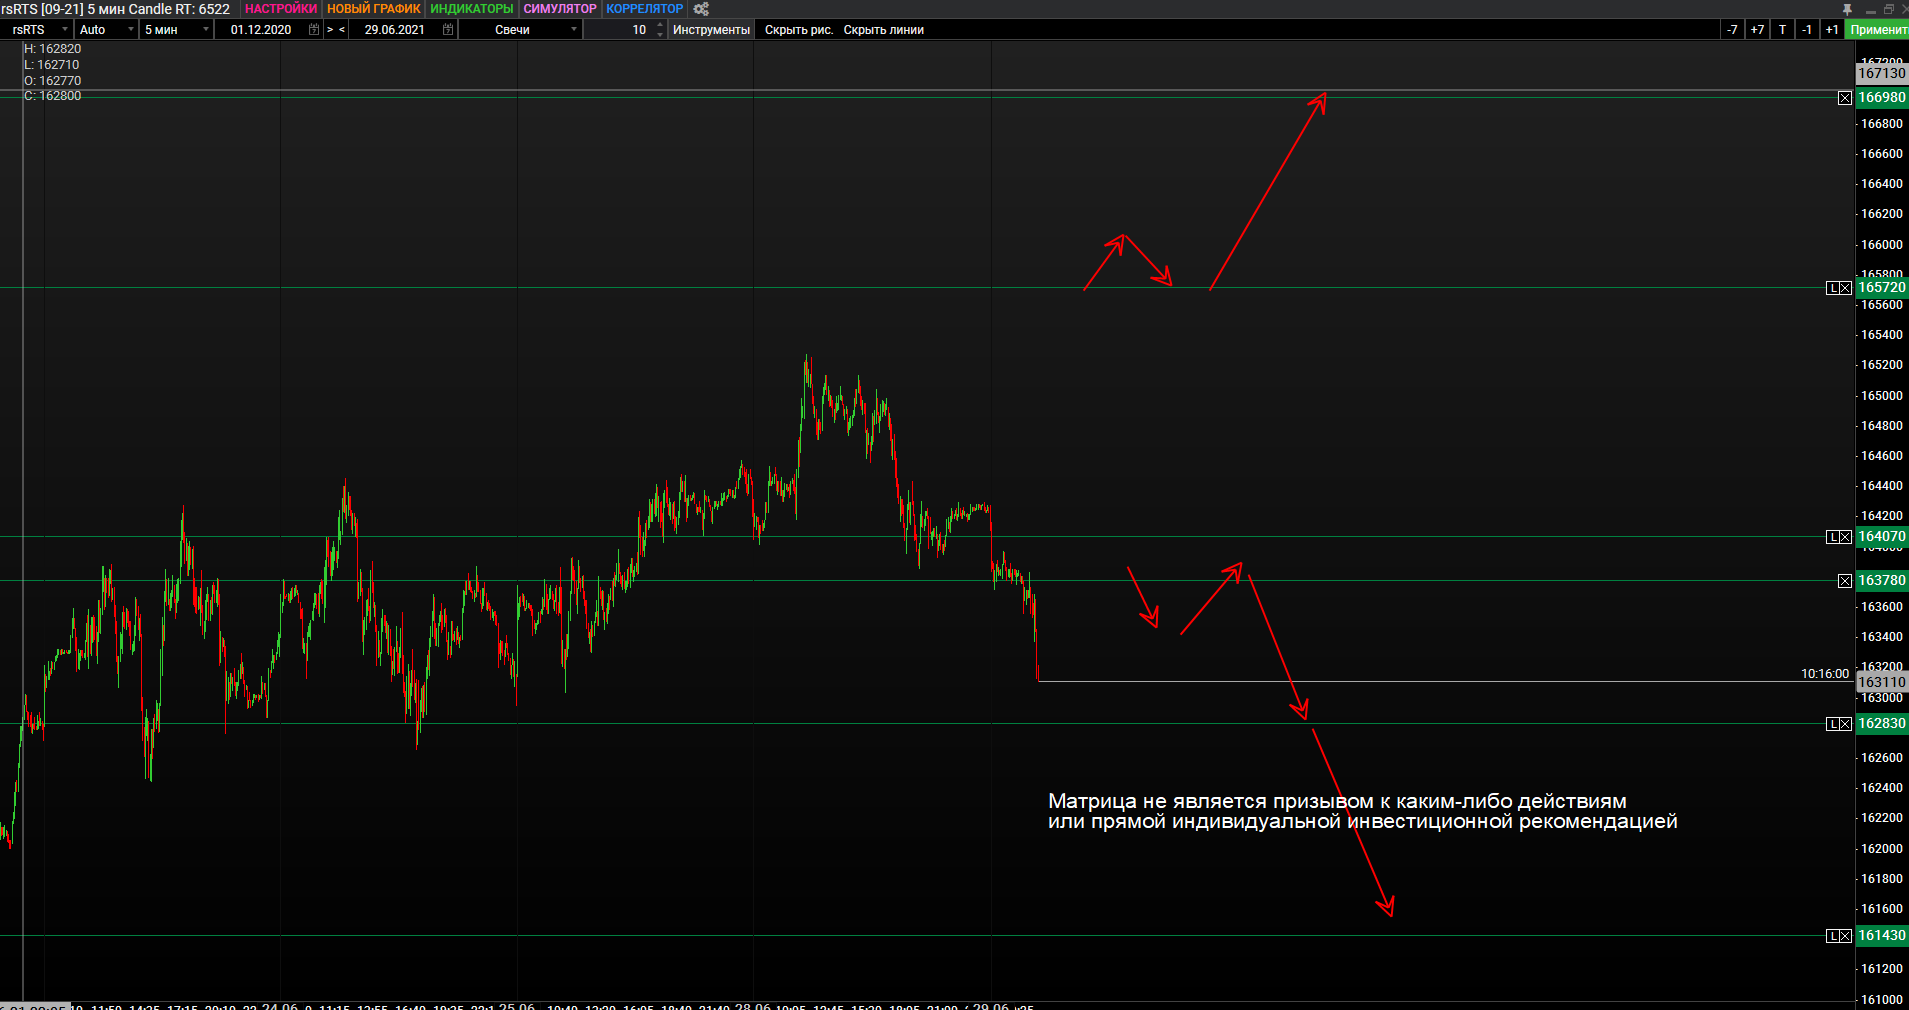Image resolution: width=1909 pixels, height=1010 pixels.
Task: Click the T button in the toolbar
Action: tap(1782, 30)
